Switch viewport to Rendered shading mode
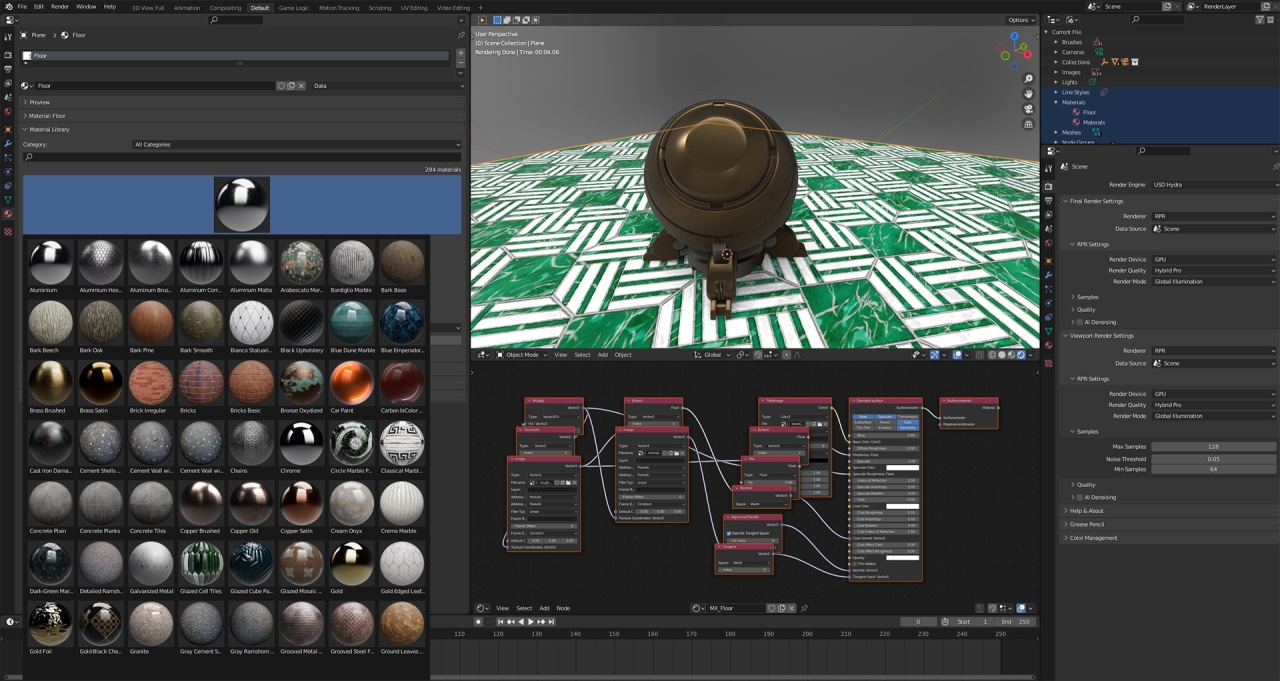This screenshot has height=681, width=1280. click(x=1021, y=355)
